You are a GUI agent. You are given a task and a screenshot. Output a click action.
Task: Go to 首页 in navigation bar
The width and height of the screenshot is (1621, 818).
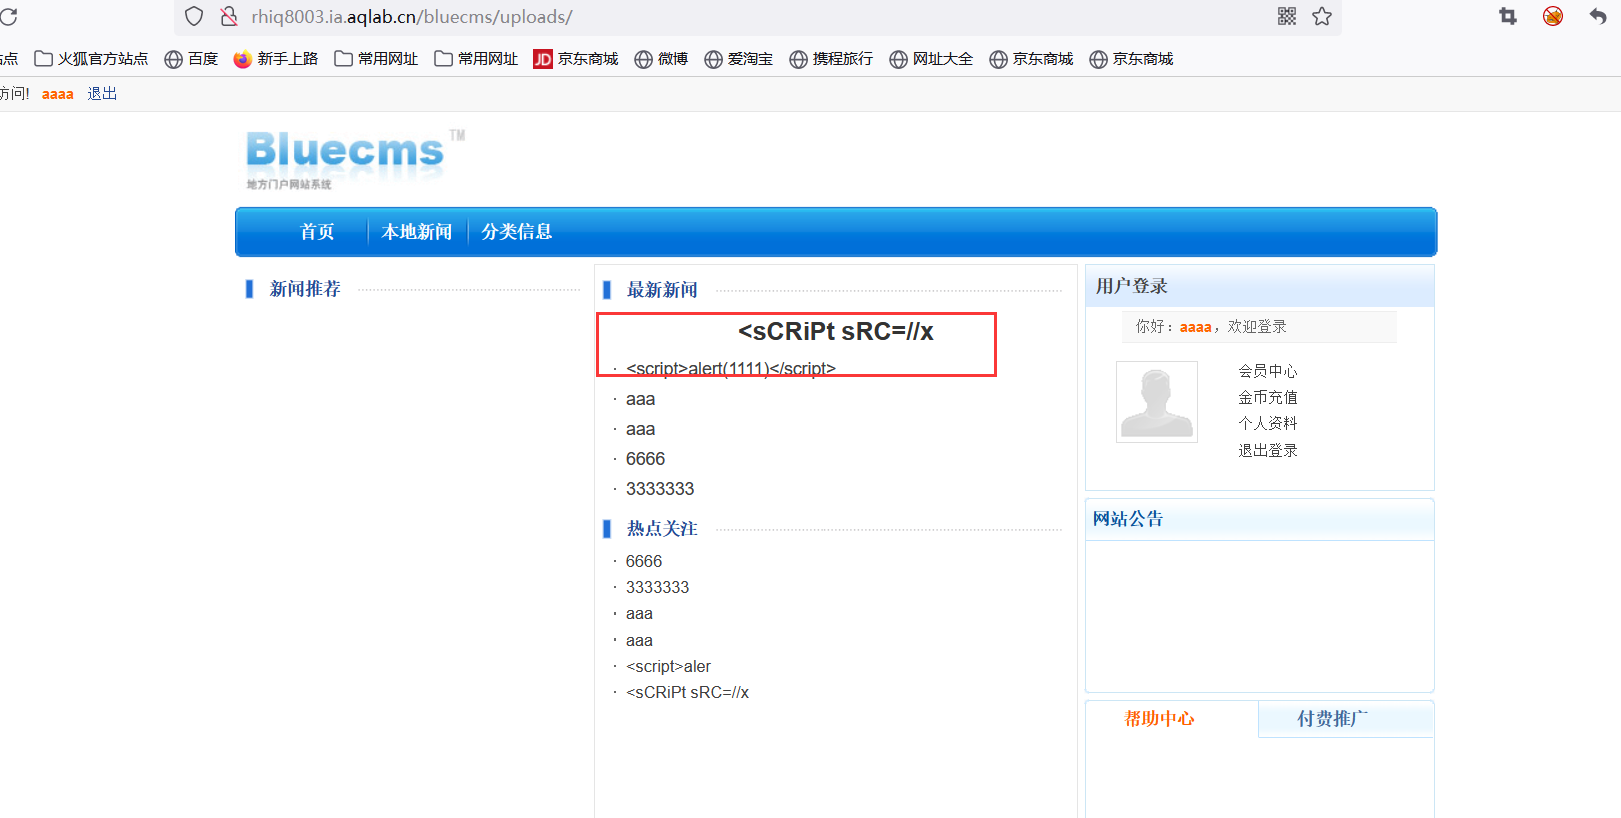coord(317,232)
